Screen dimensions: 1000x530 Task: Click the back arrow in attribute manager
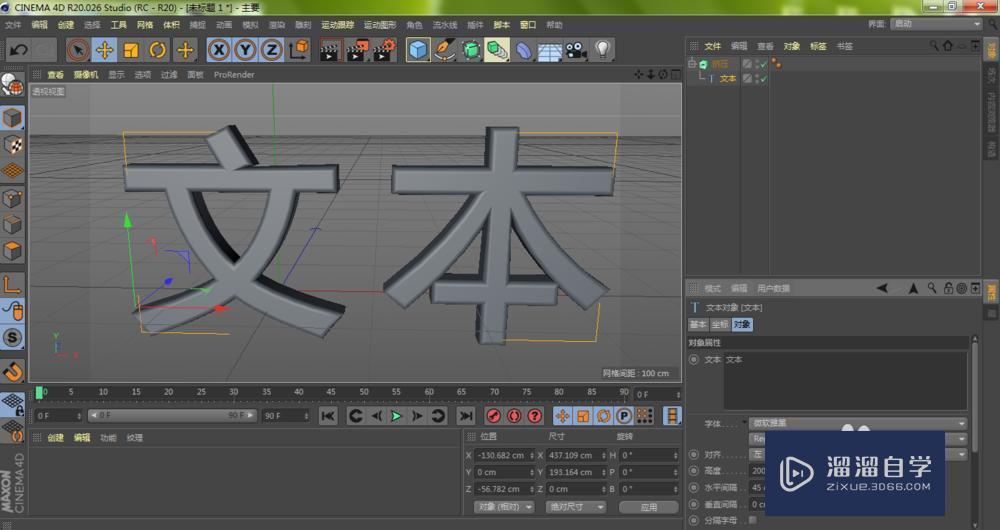883,288
